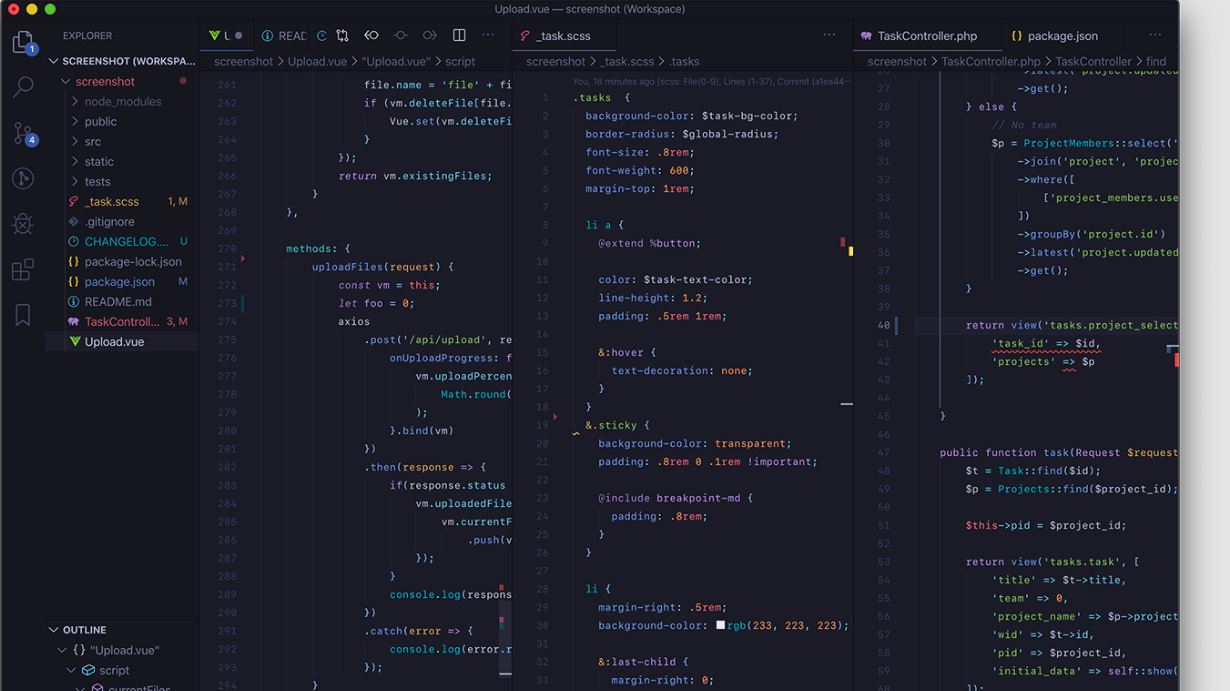Select Upload.vue in Explorer tree
The height and width of the screenshot is (691, 1230).
122,341
